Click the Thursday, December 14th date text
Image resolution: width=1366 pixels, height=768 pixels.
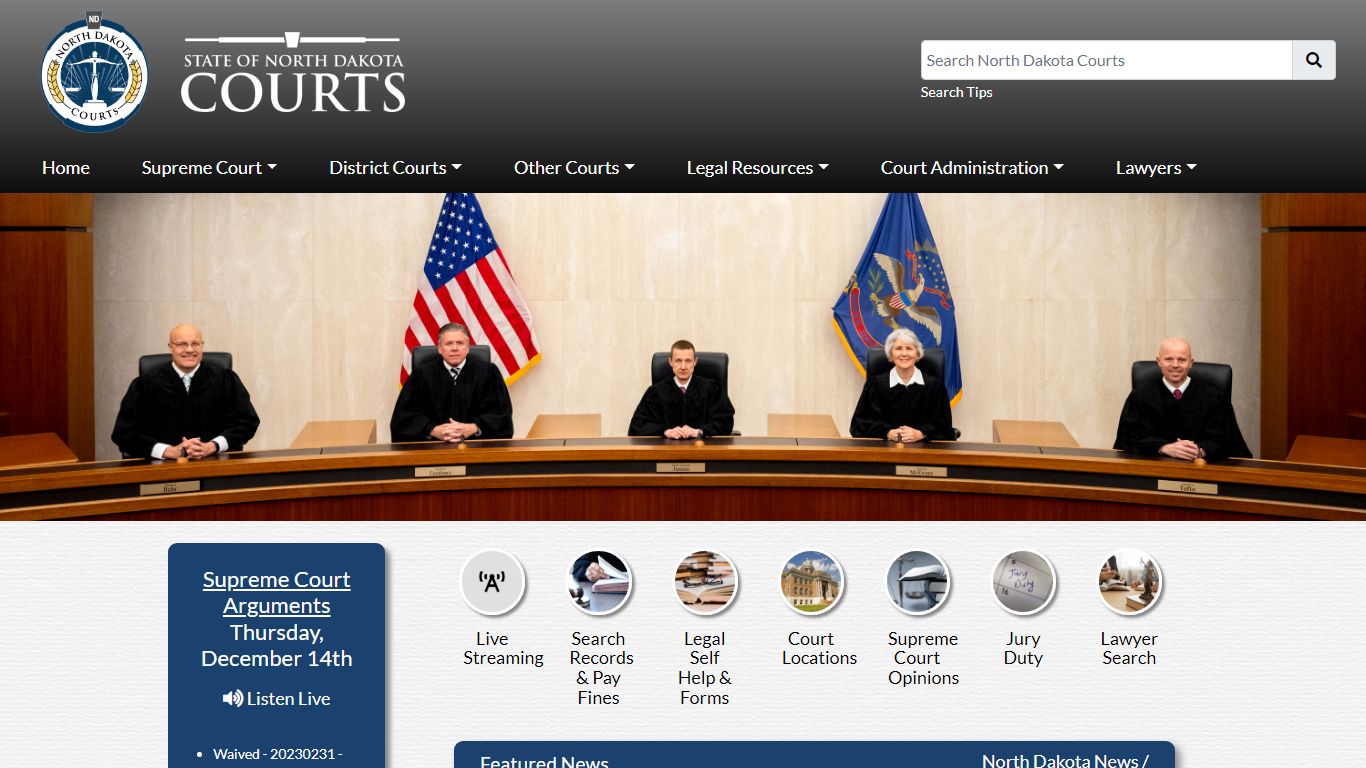(x=277, y=646)
